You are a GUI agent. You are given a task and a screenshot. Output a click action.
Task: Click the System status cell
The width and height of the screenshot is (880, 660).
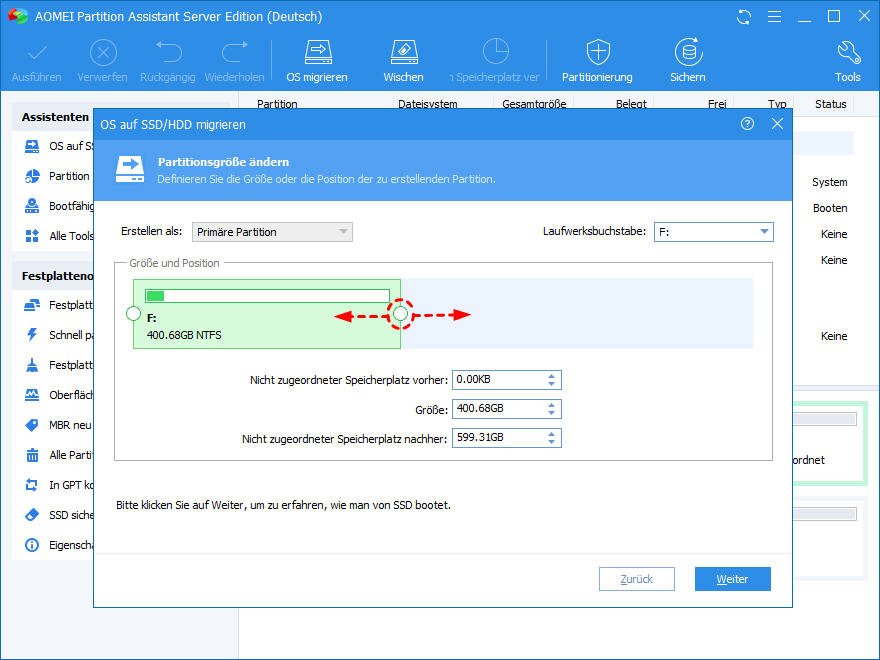tap(829, 182)
